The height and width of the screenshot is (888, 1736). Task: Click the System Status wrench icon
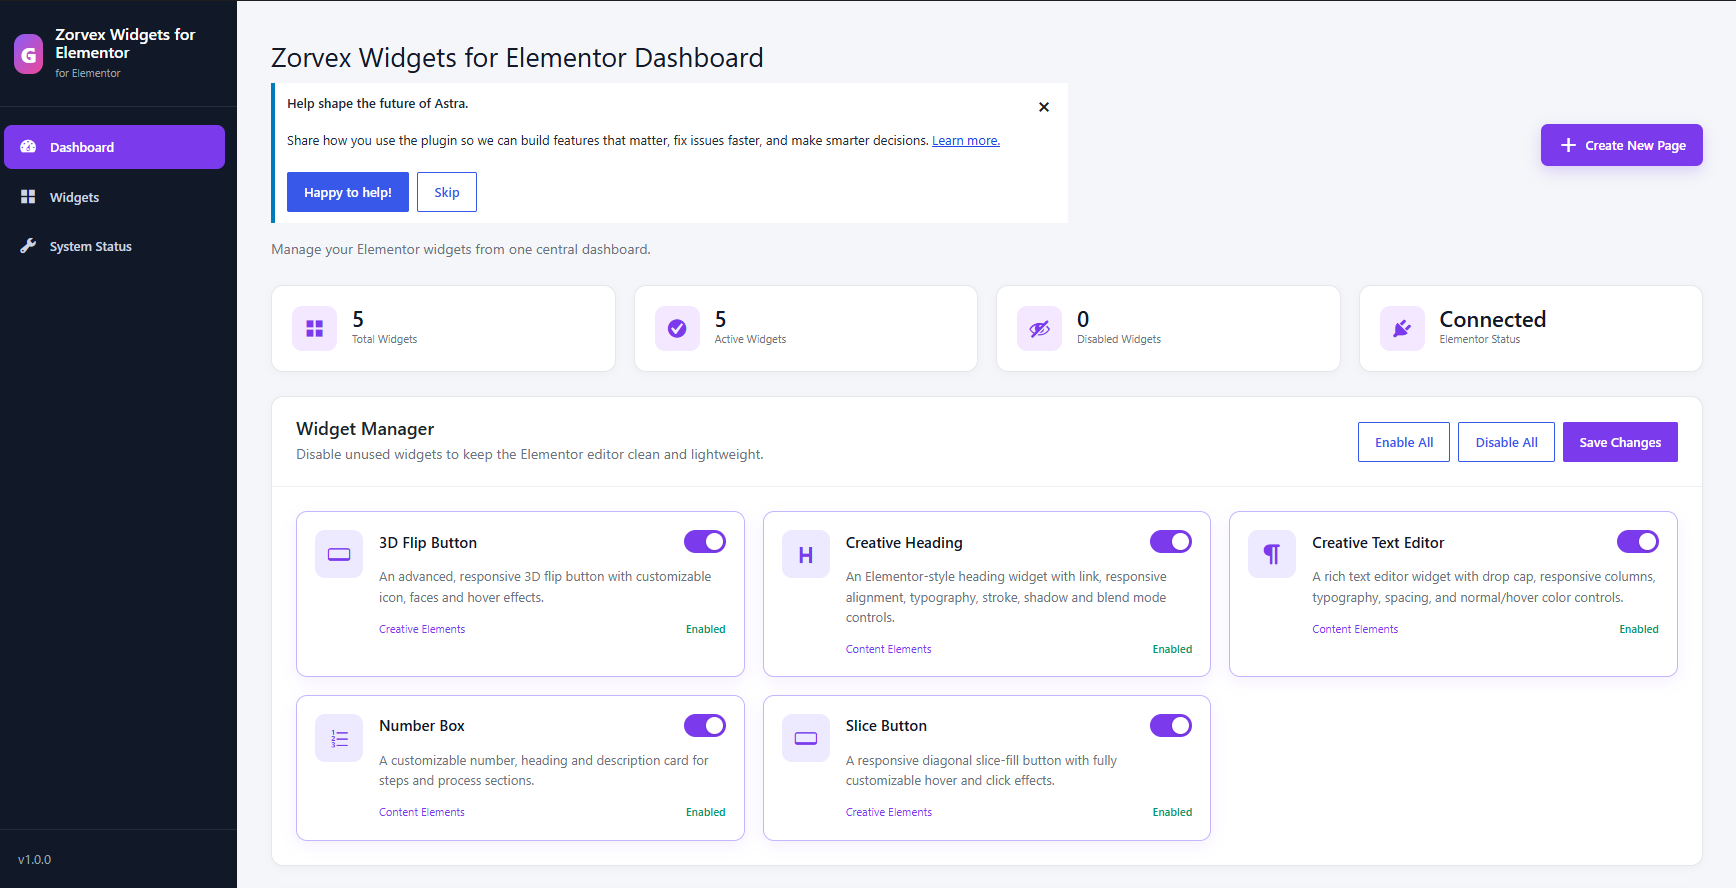point(28,246)
